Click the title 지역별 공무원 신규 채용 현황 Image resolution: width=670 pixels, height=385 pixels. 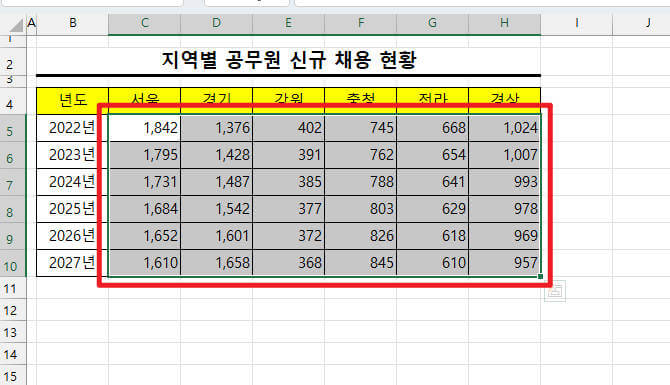pos(288,60)
